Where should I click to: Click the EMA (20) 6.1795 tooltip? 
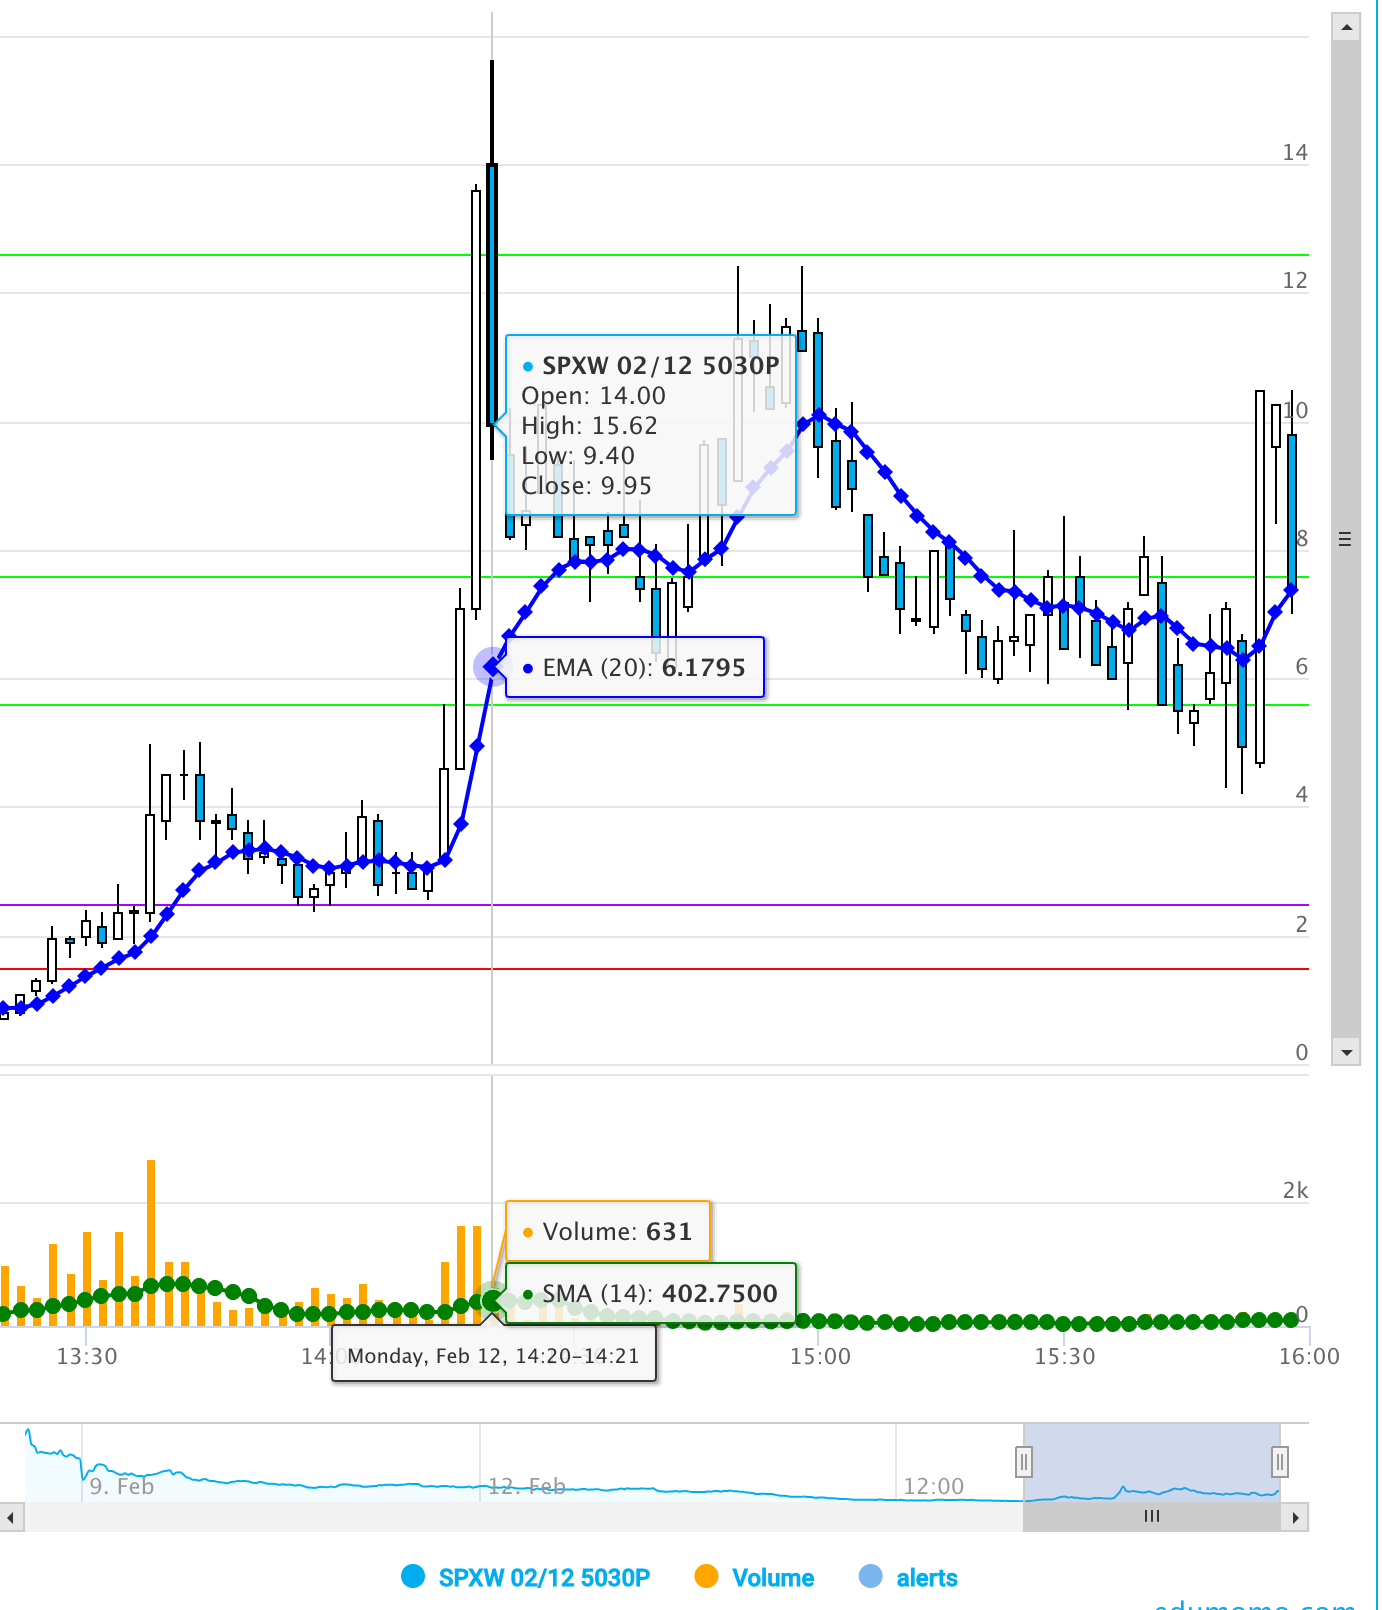(635, 667)
